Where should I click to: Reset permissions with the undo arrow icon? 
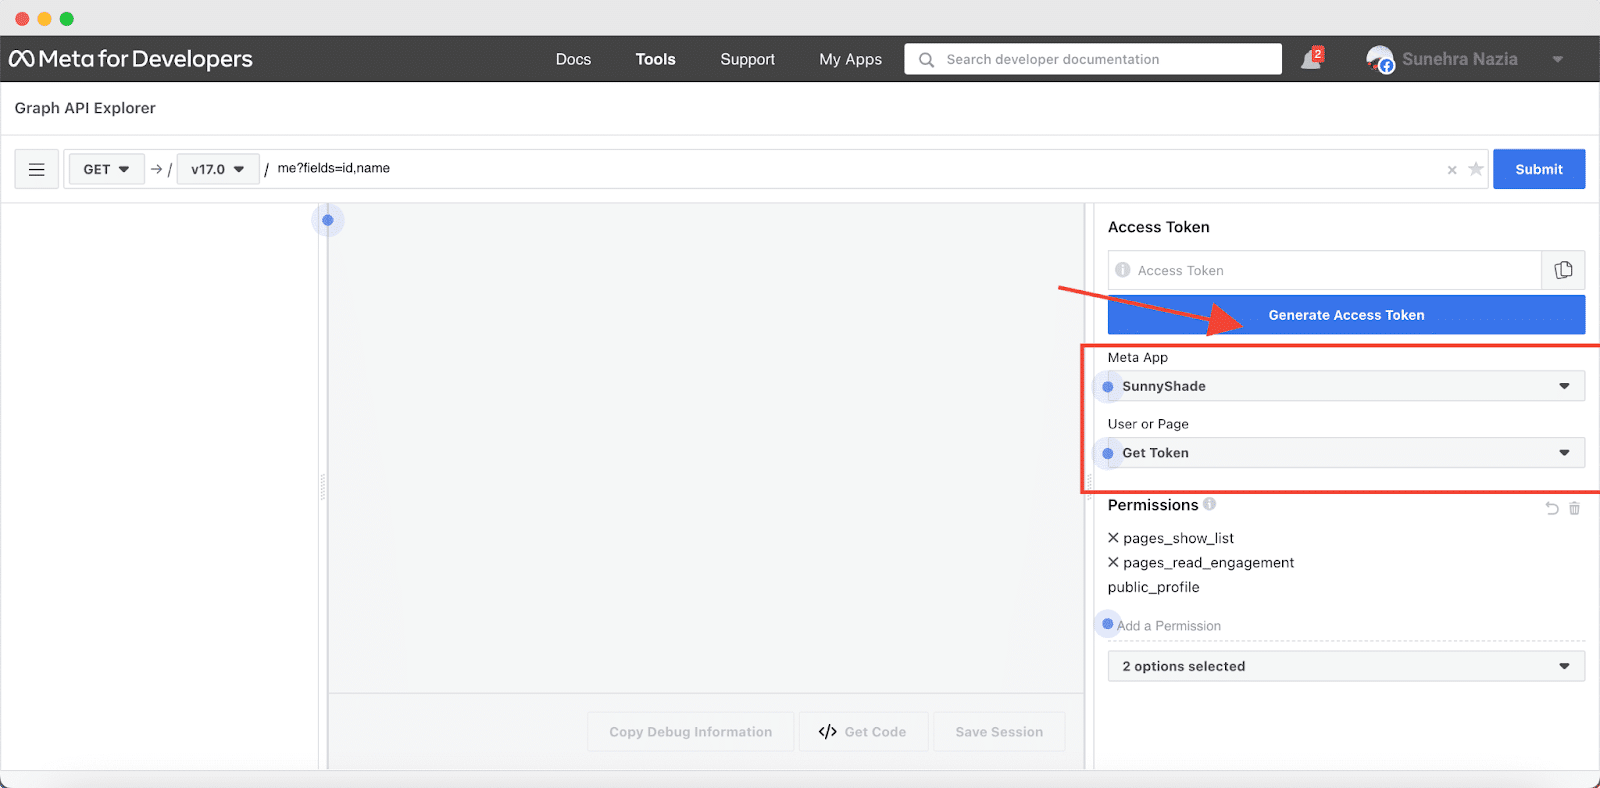(x=1552, y=508)
